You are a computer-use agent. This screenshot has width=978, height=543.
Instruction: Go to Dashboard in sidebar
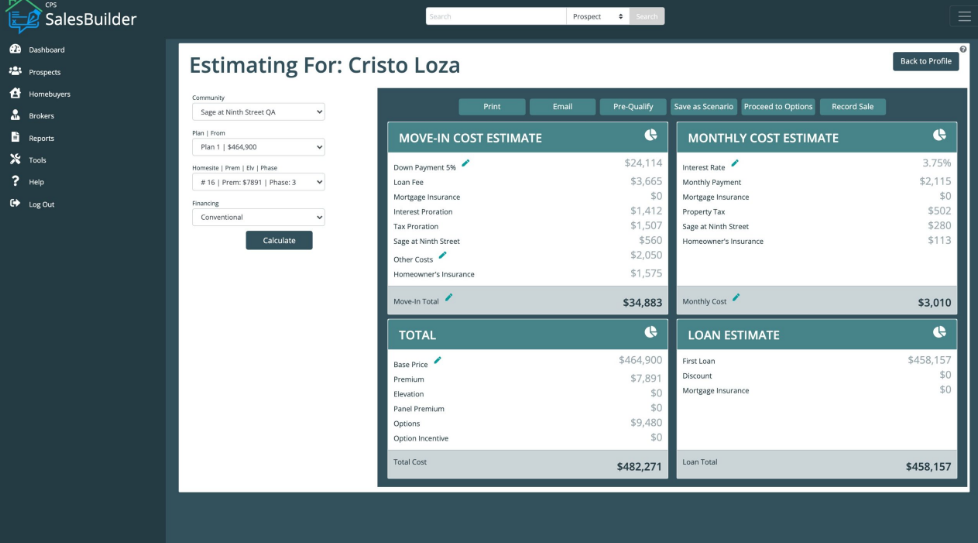(x=46, y=50)
